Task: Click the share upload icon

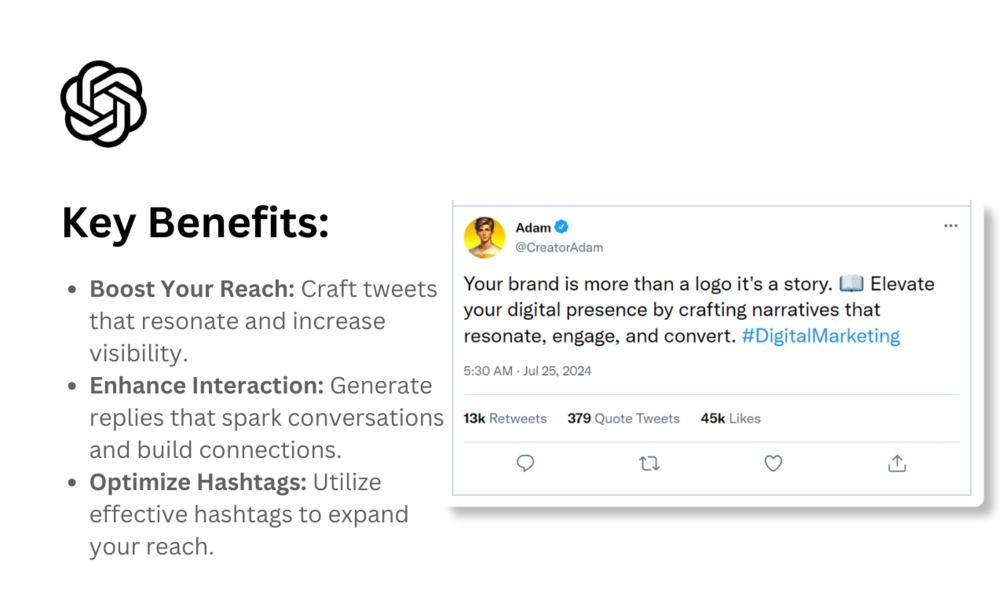Action: pyautogui.click(x=897, y=463)
